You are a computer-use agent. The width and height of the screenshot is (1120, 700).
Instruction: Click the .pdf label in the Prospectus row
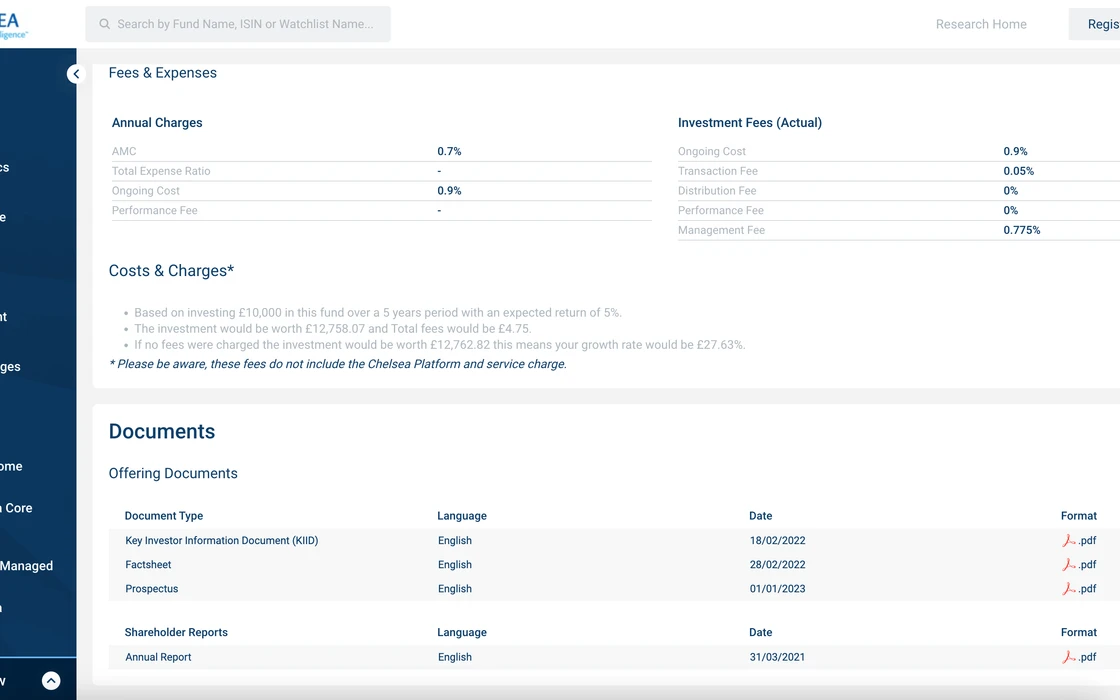pyautogui.click(x=1087, y=589)
